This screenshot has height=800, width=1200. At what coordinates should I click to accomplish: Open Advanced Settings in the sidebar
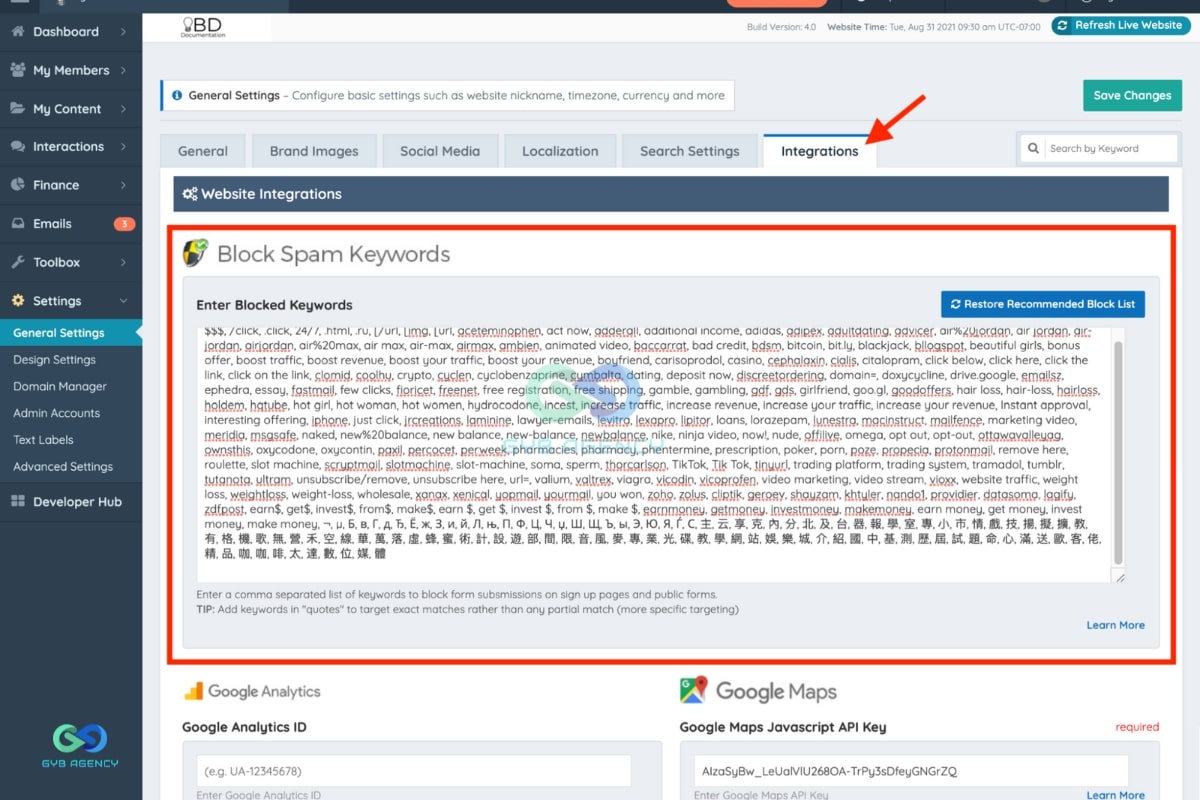(x=62, y=467)
